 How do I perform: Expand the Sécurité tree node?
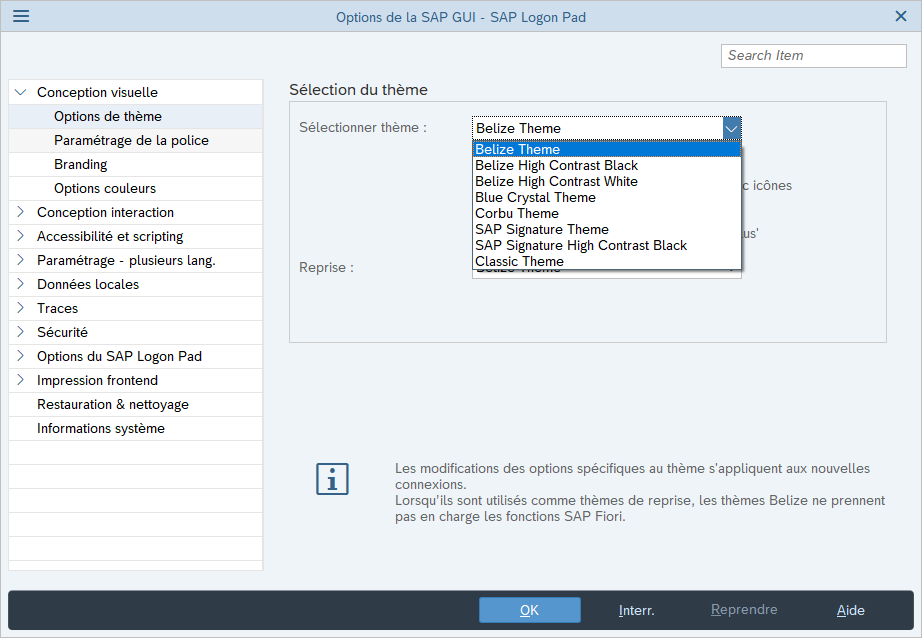(21, 332)
